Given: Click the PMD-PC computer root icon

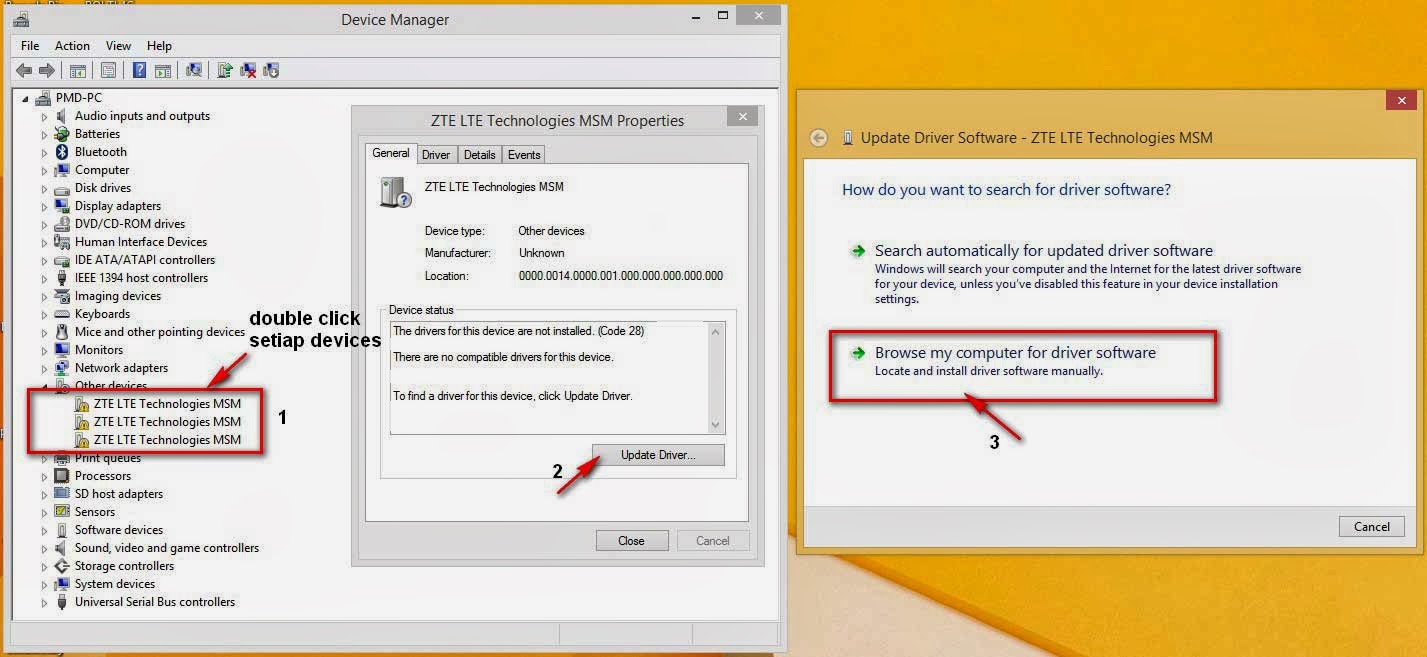Looking at the screenshot, I should point(43,98).
